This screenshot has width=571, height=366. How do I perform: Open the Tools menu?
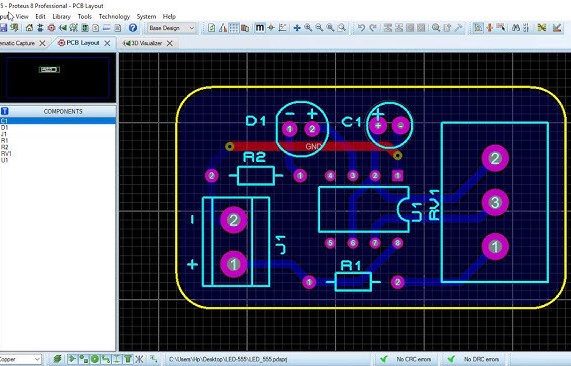(x=84, y=17)
